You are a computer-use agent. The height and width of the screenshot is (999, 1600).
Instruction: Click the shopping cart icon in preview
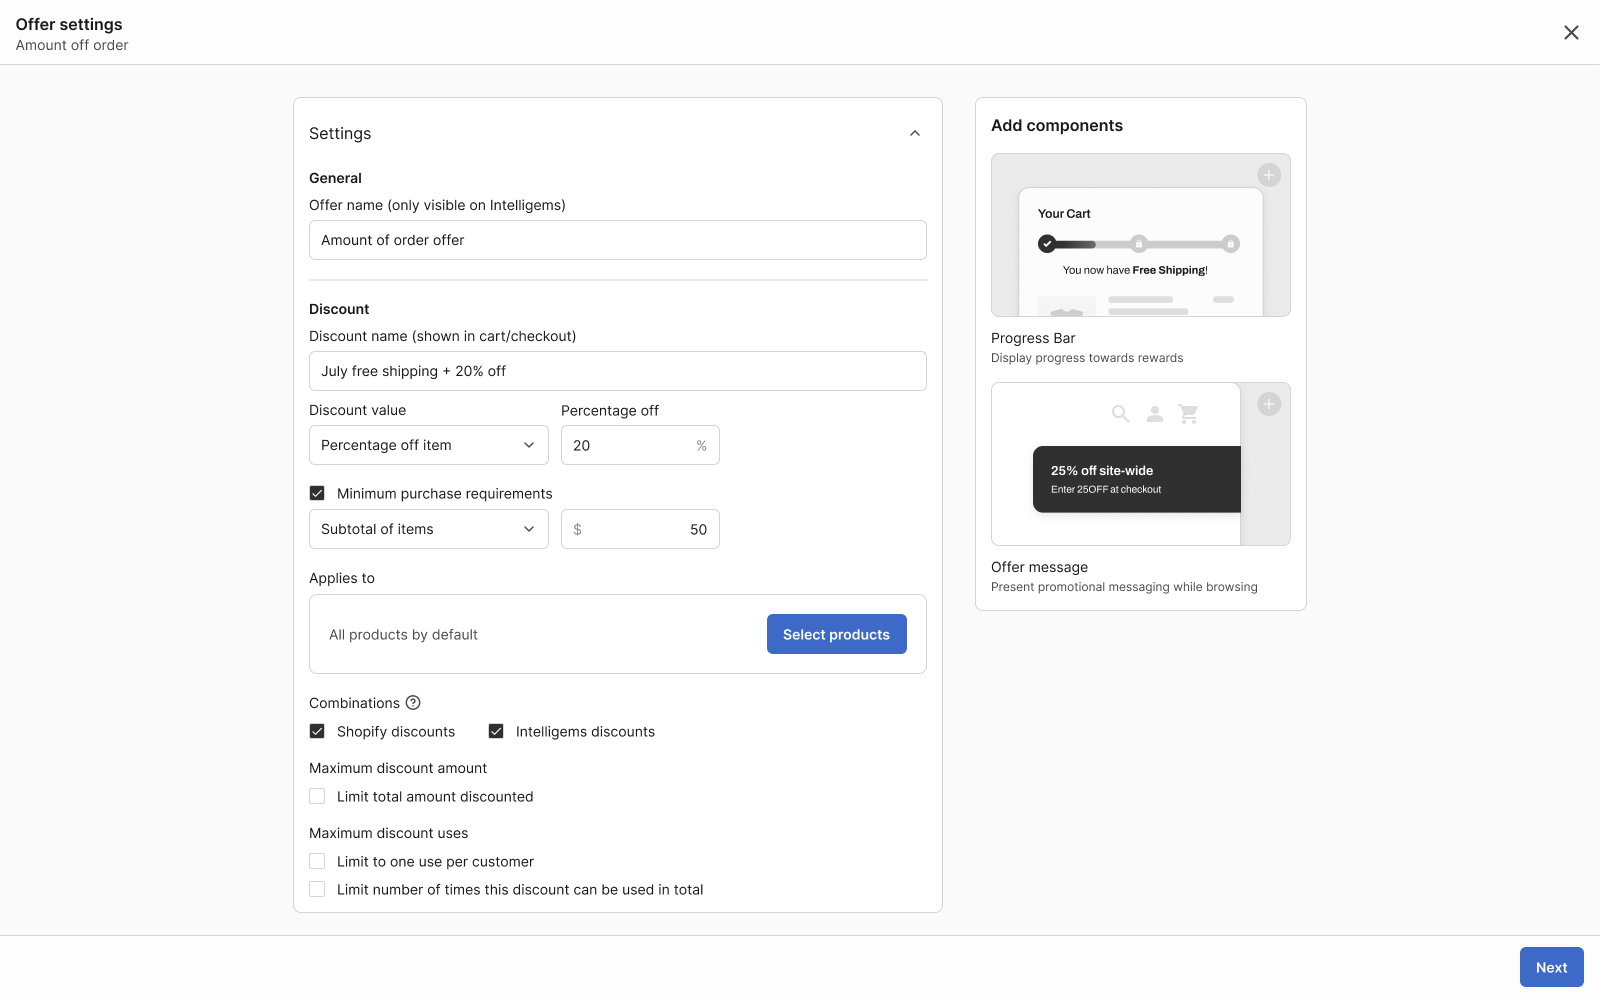pos(1188,414)
